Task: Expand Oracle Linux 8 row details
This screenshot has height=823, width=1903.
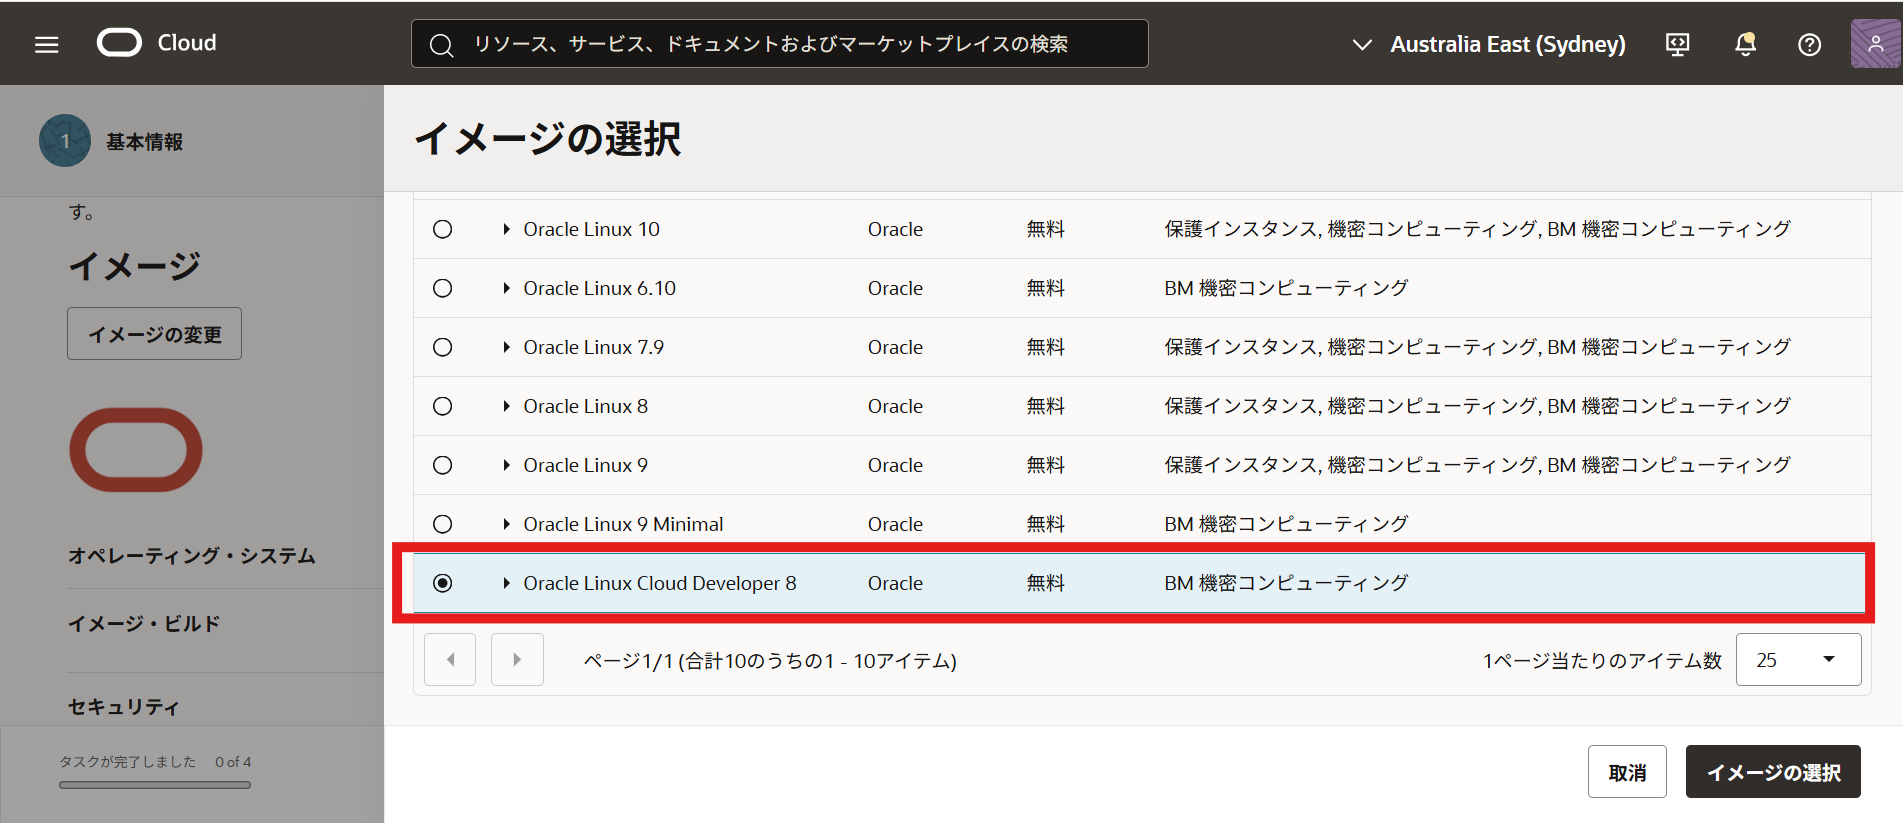Action: coord(506,406)
